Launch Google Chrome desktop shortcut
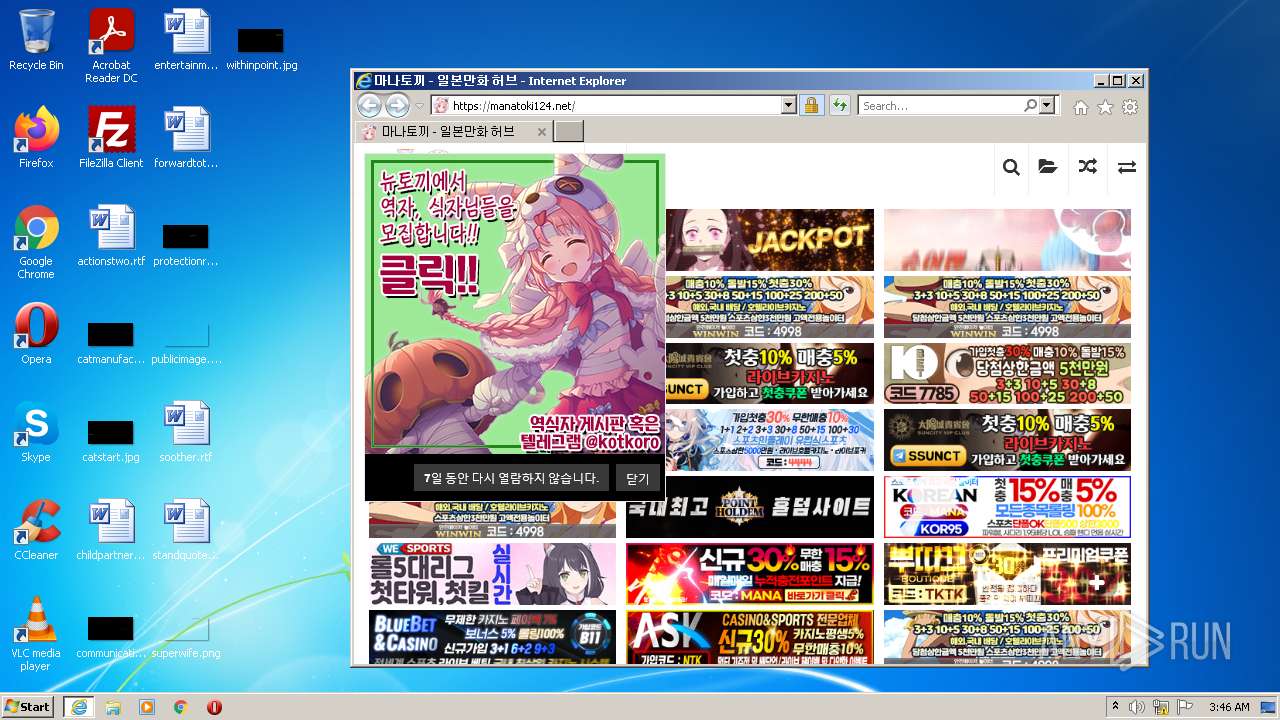The image size is (1280, 720). click(x=36, y=243)
